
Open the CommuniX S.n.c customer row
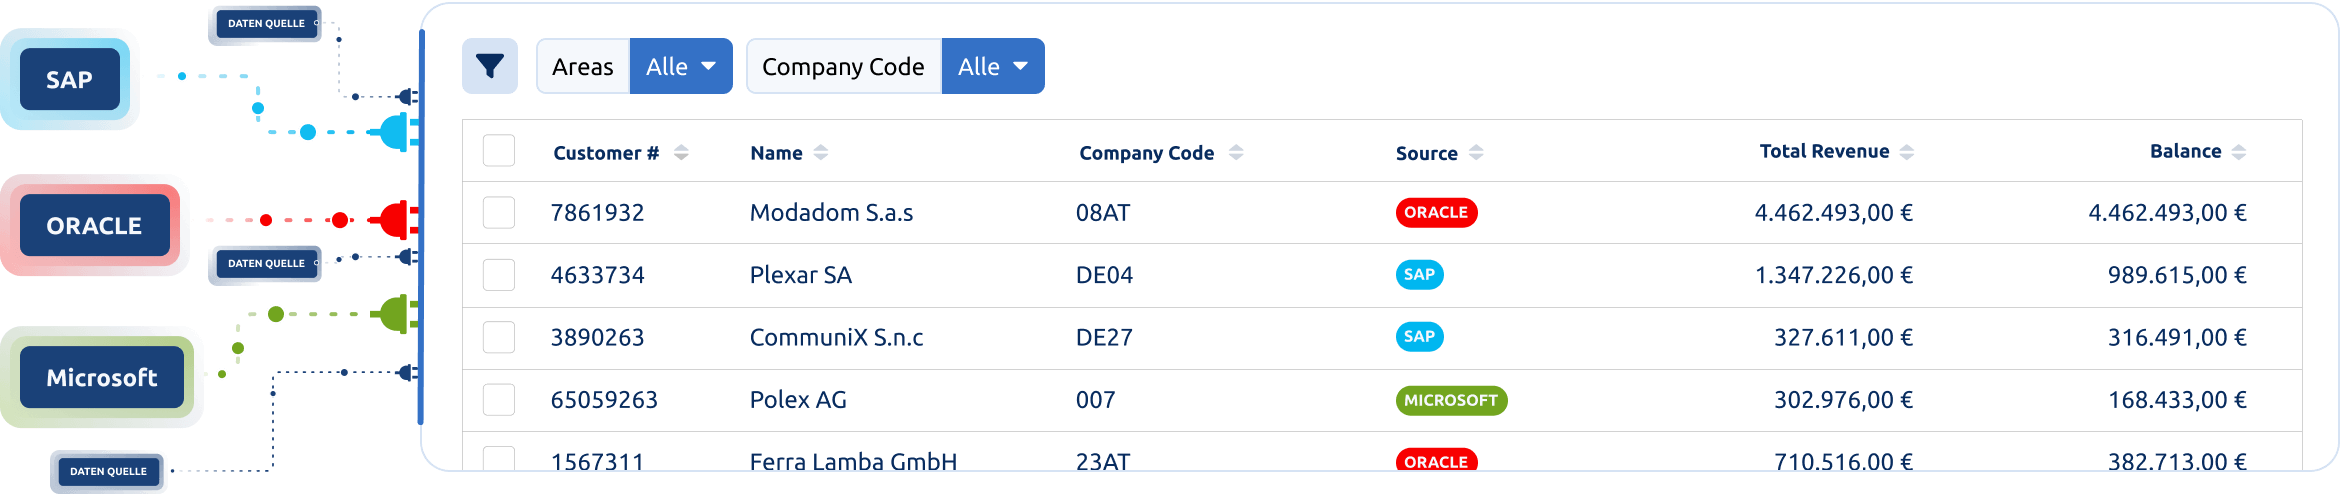click(1382, 338)
